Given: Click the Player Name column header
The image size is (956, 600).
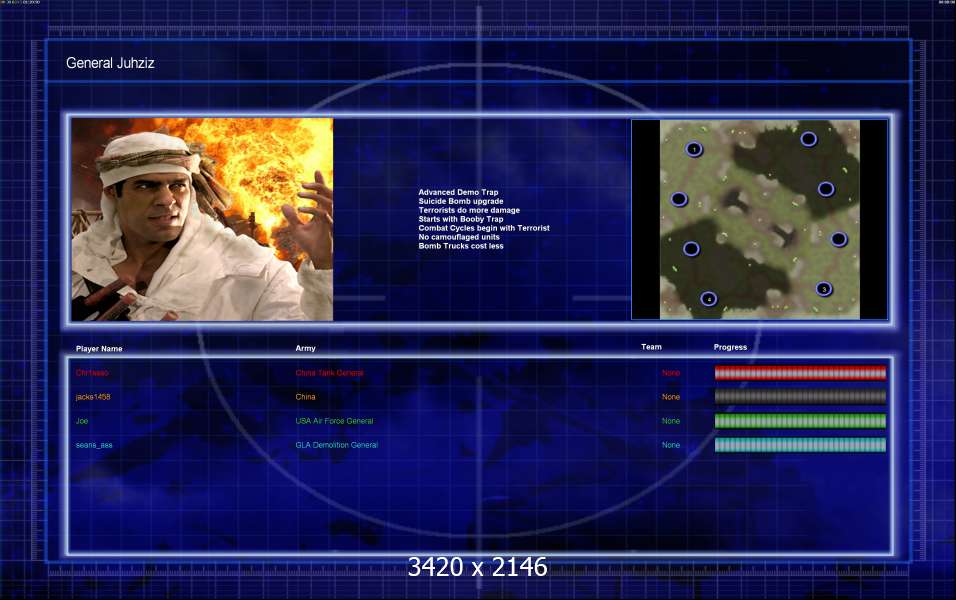Looking at the screenshot, I should [x=99, y=349].
